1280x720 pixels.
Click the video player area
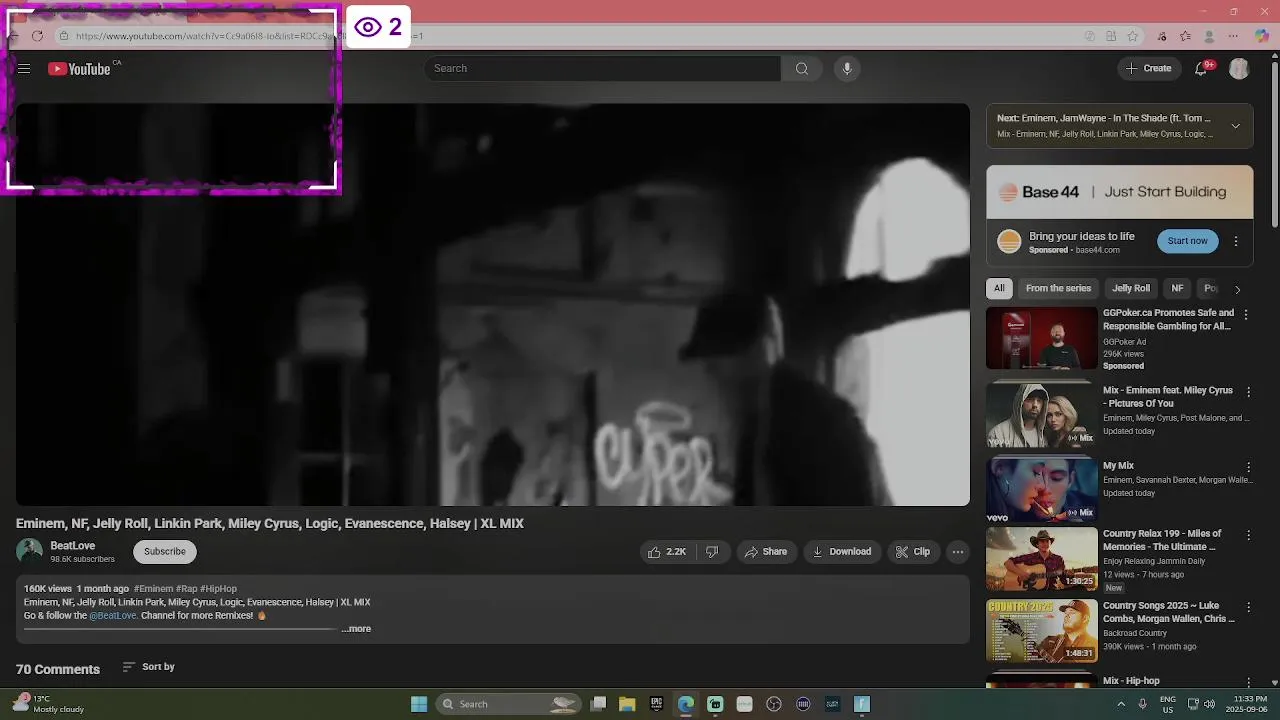pos(493,305)
